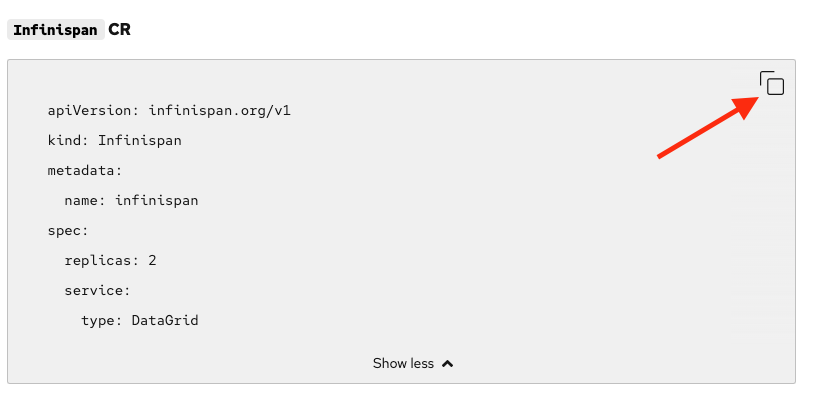Click the number 2 after replicas
Viewport: 819px width, 394px height.
(153, 260)
